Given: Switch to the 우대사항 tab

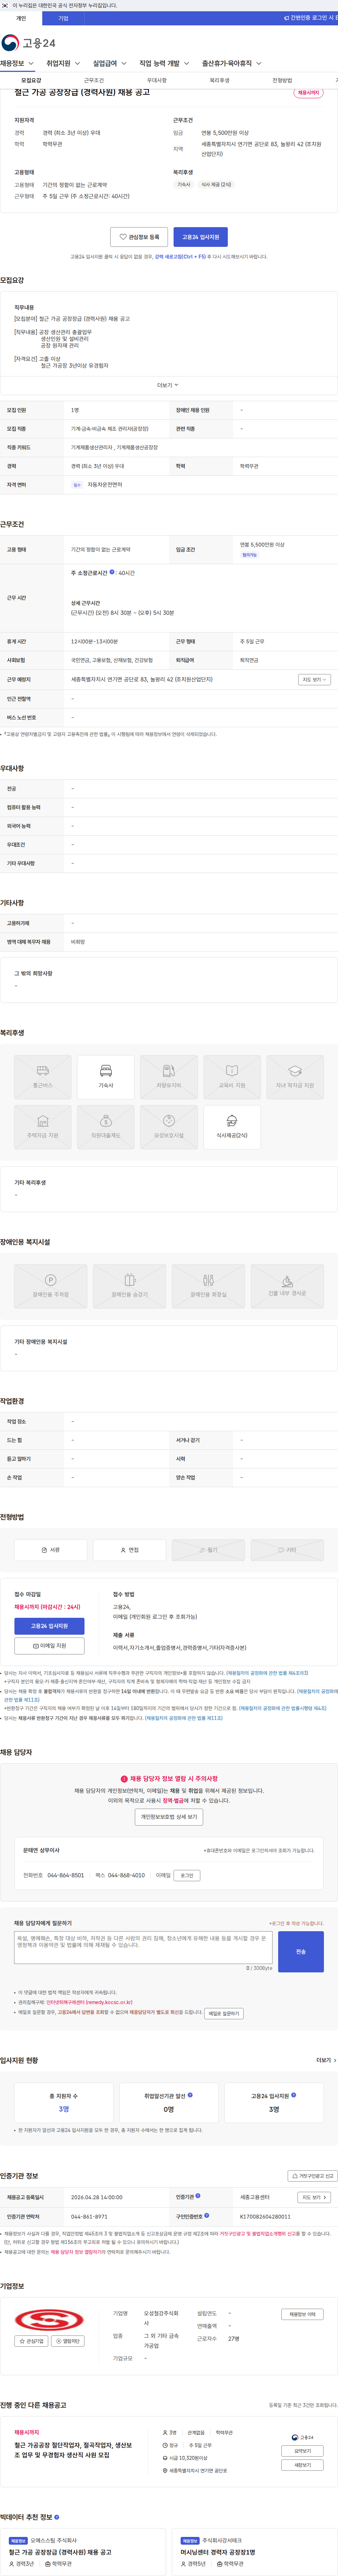Looking at the screenshot, I should [157, 80].
